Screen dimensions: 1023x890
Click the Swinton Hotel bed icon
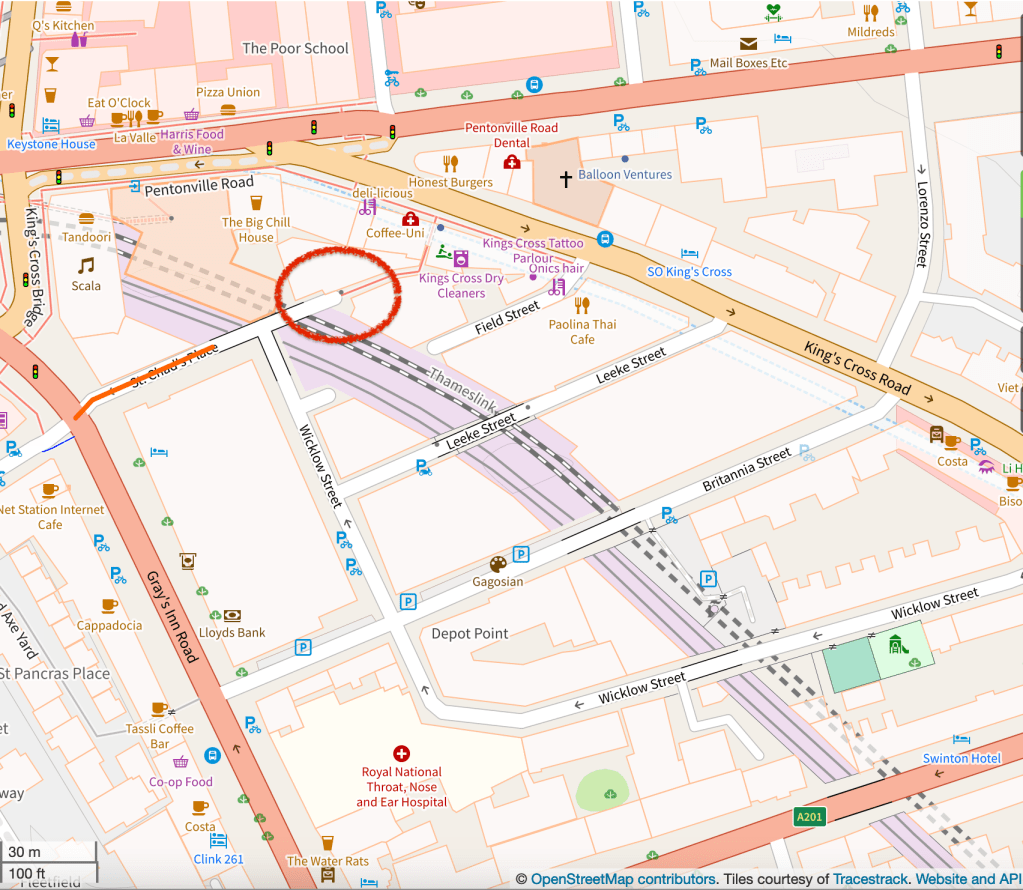(961, 740)
